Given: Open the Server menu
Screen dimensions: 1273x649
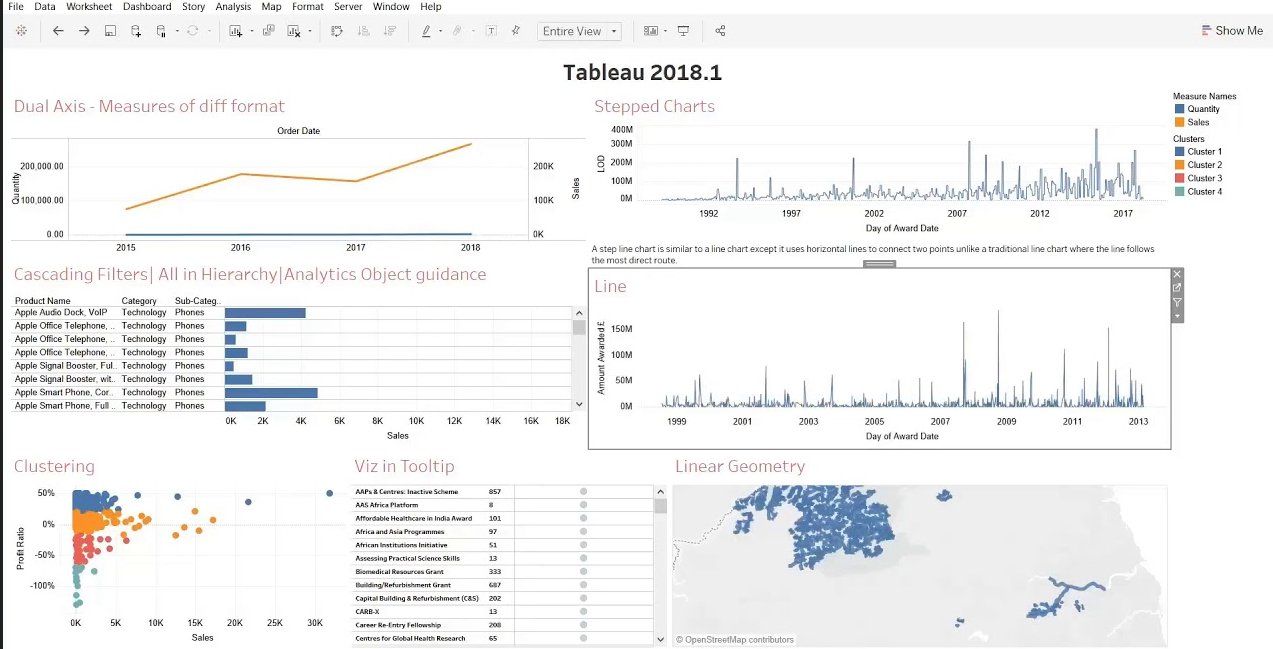Looking at the screenshot, I should coord(348,6).
